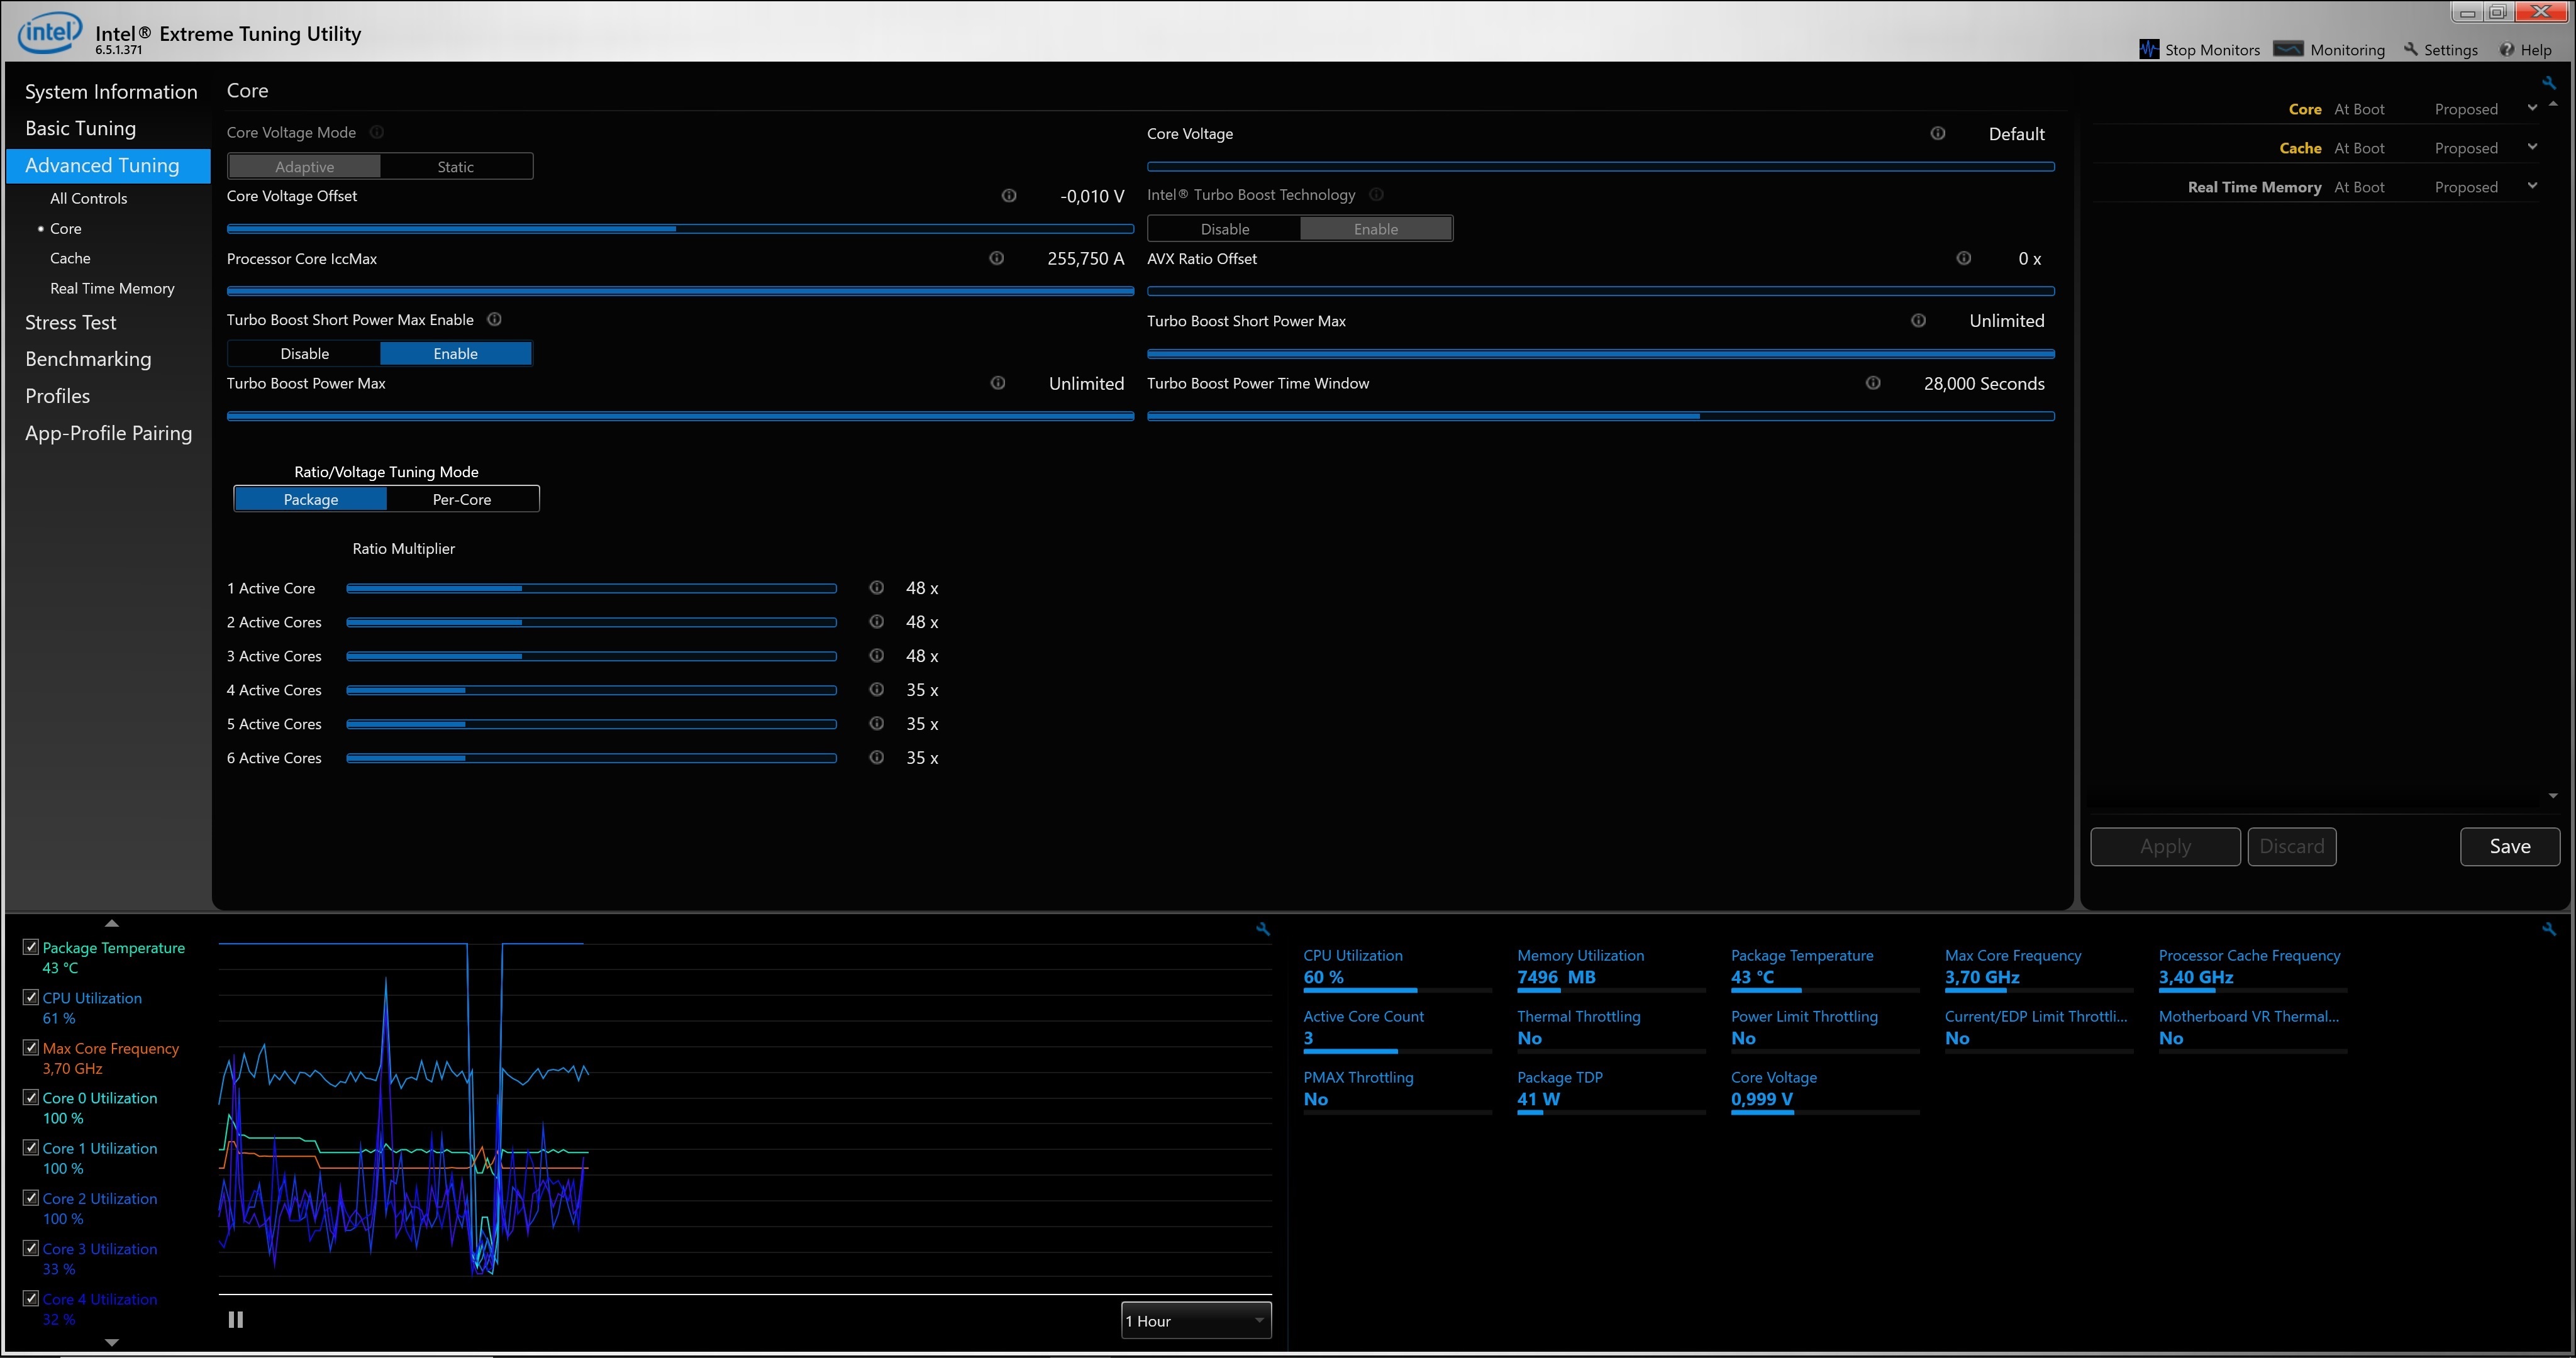Adjust the Core Voltage Offset slider
The width and height of the screenshot is (2576, 1358).
680,229
